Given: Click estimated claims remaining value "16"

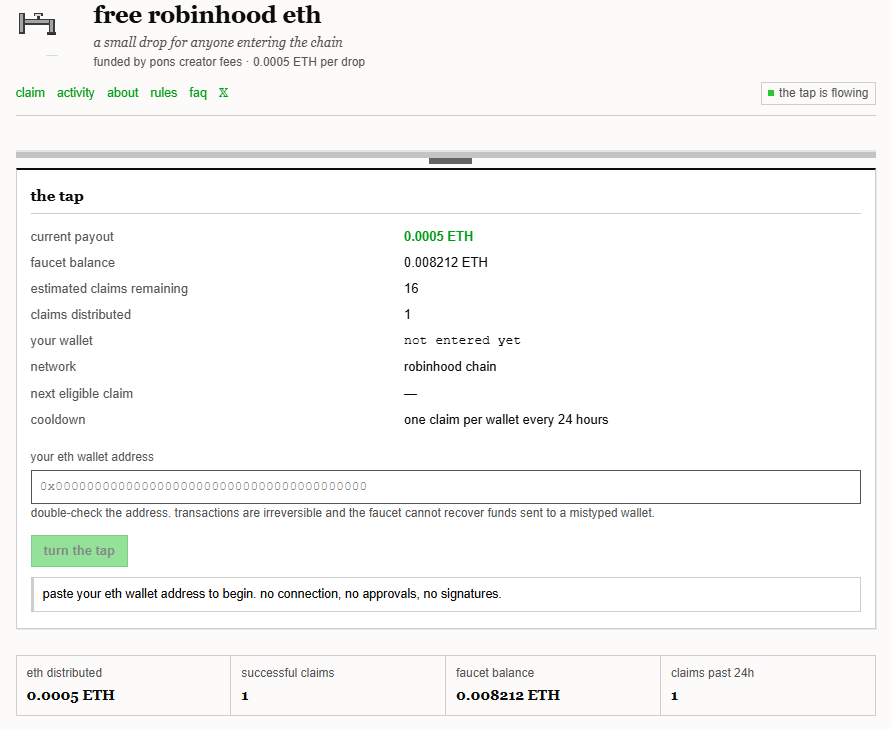Looking at the screenshot, I should pos(411,289).
